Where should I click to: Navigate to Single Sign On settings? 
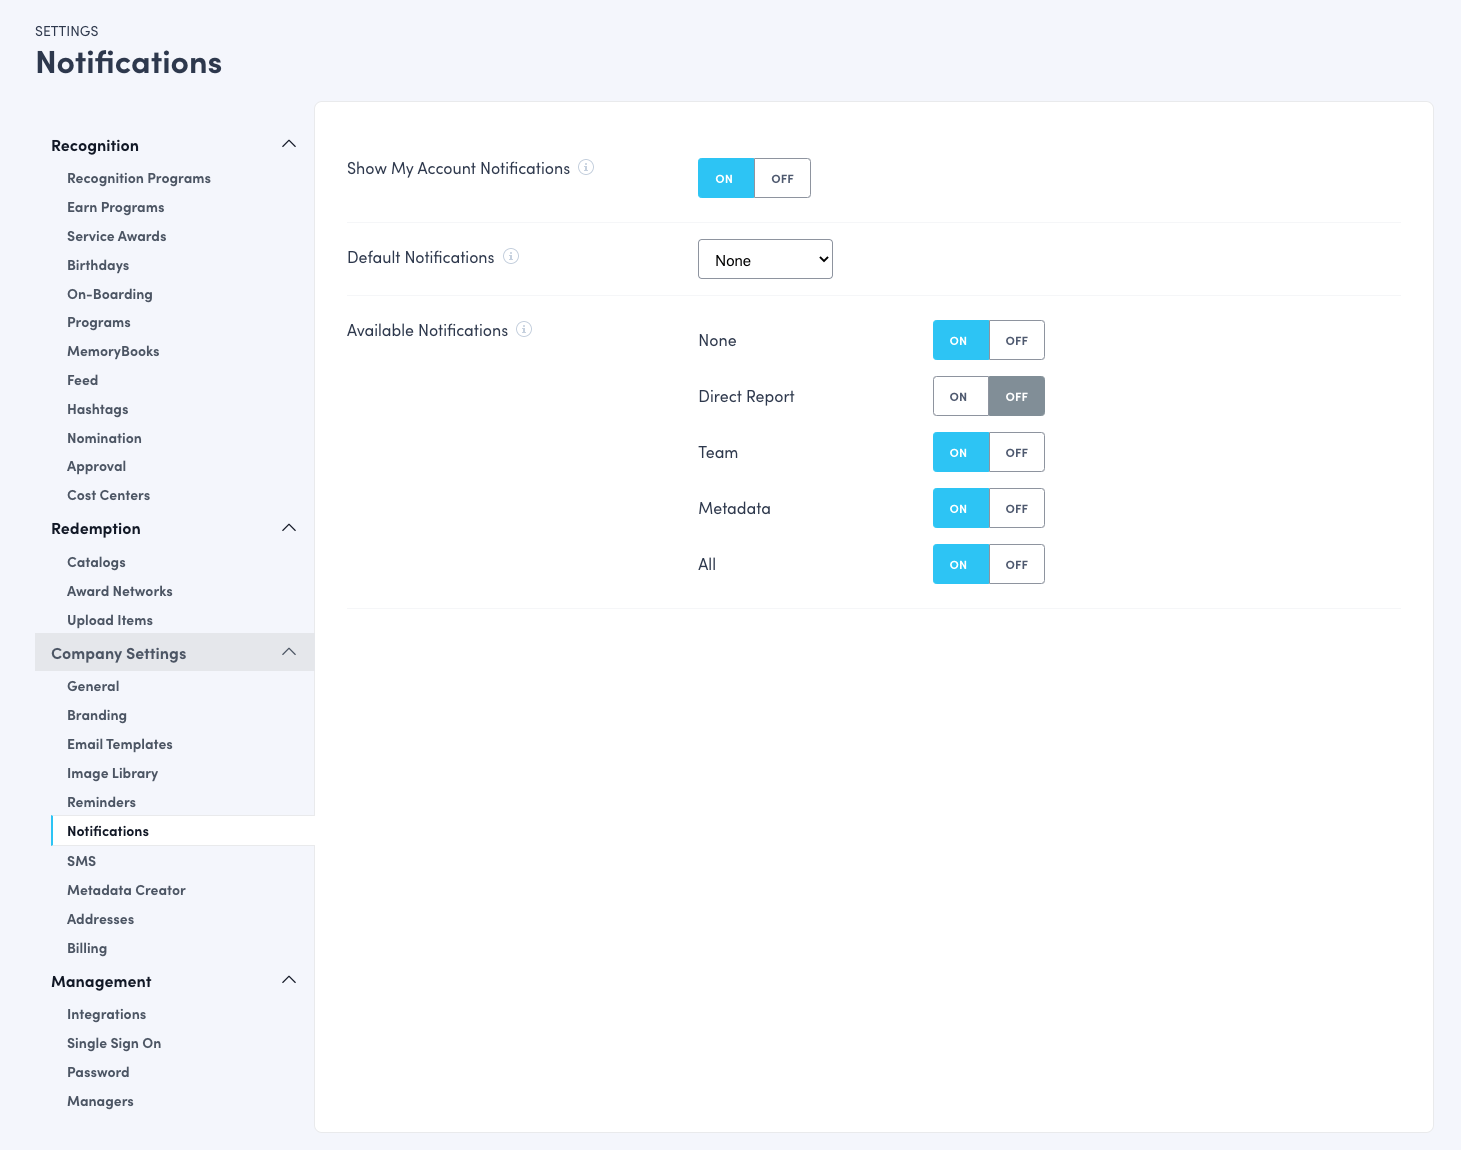(x=113, y=1042)
